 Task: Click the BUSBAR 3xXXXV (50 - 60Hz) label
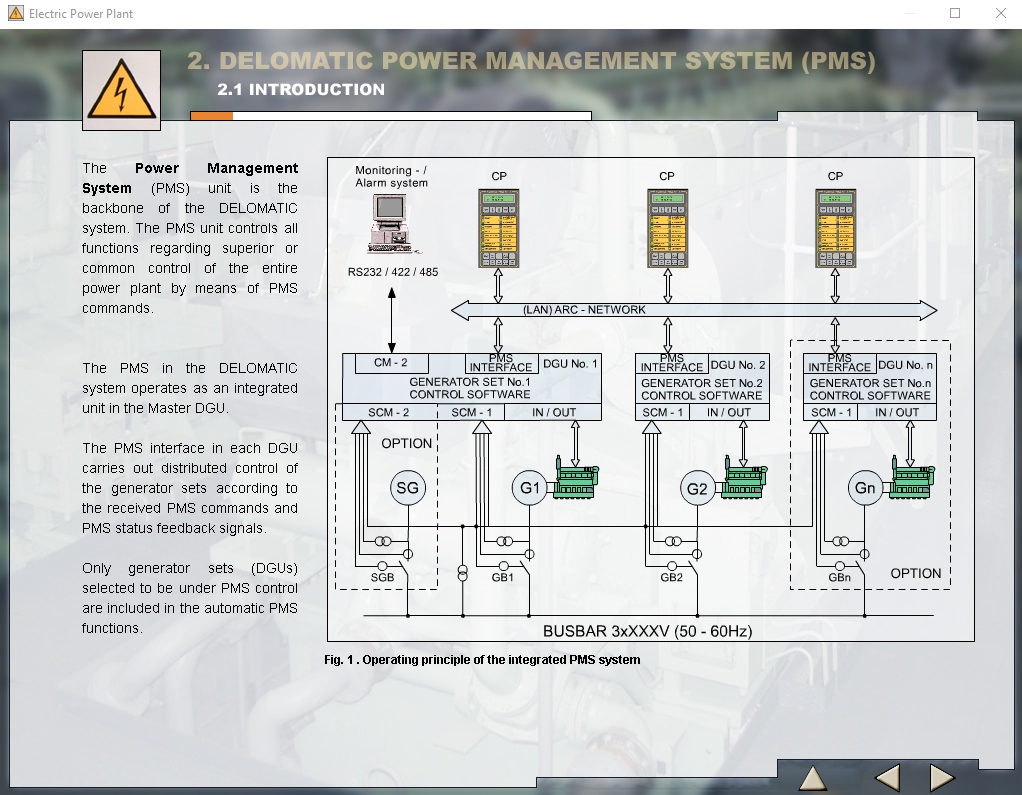pos(647,631)
